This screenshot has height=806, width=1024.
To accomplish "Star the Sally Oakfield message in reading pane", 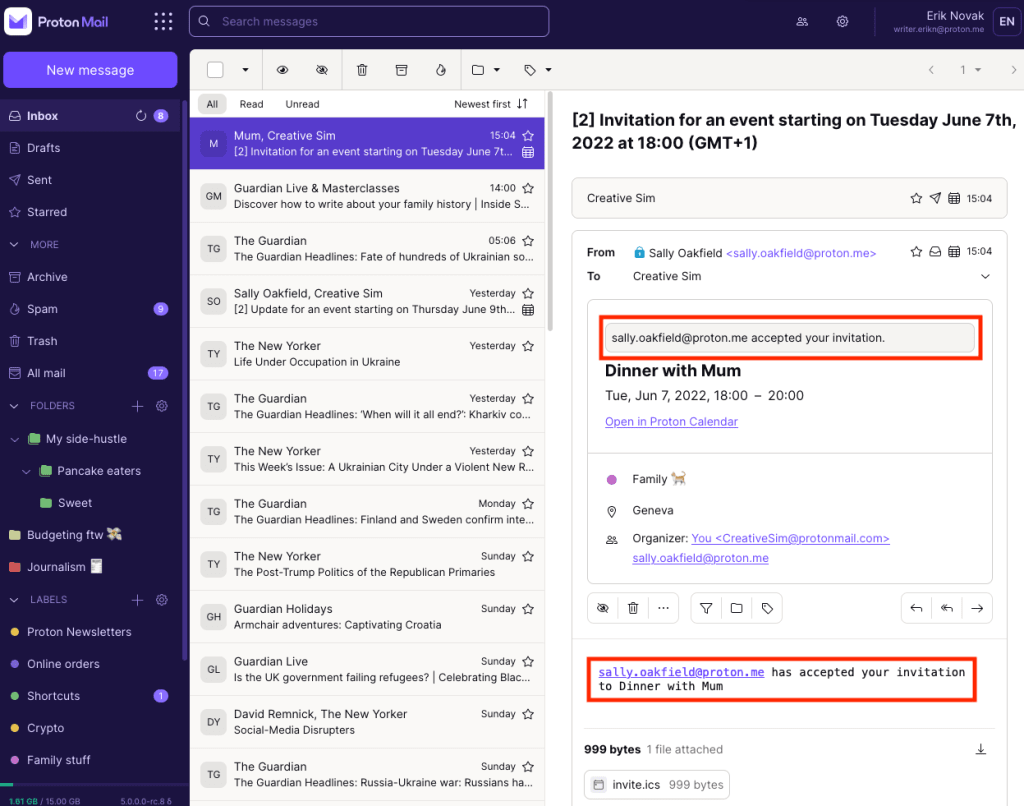I will pyautogui.click(x=916, y=251).
